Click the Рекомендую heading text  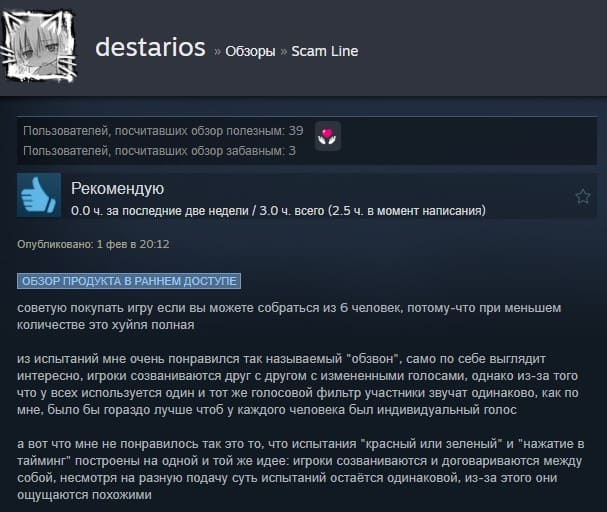(117, 188)
